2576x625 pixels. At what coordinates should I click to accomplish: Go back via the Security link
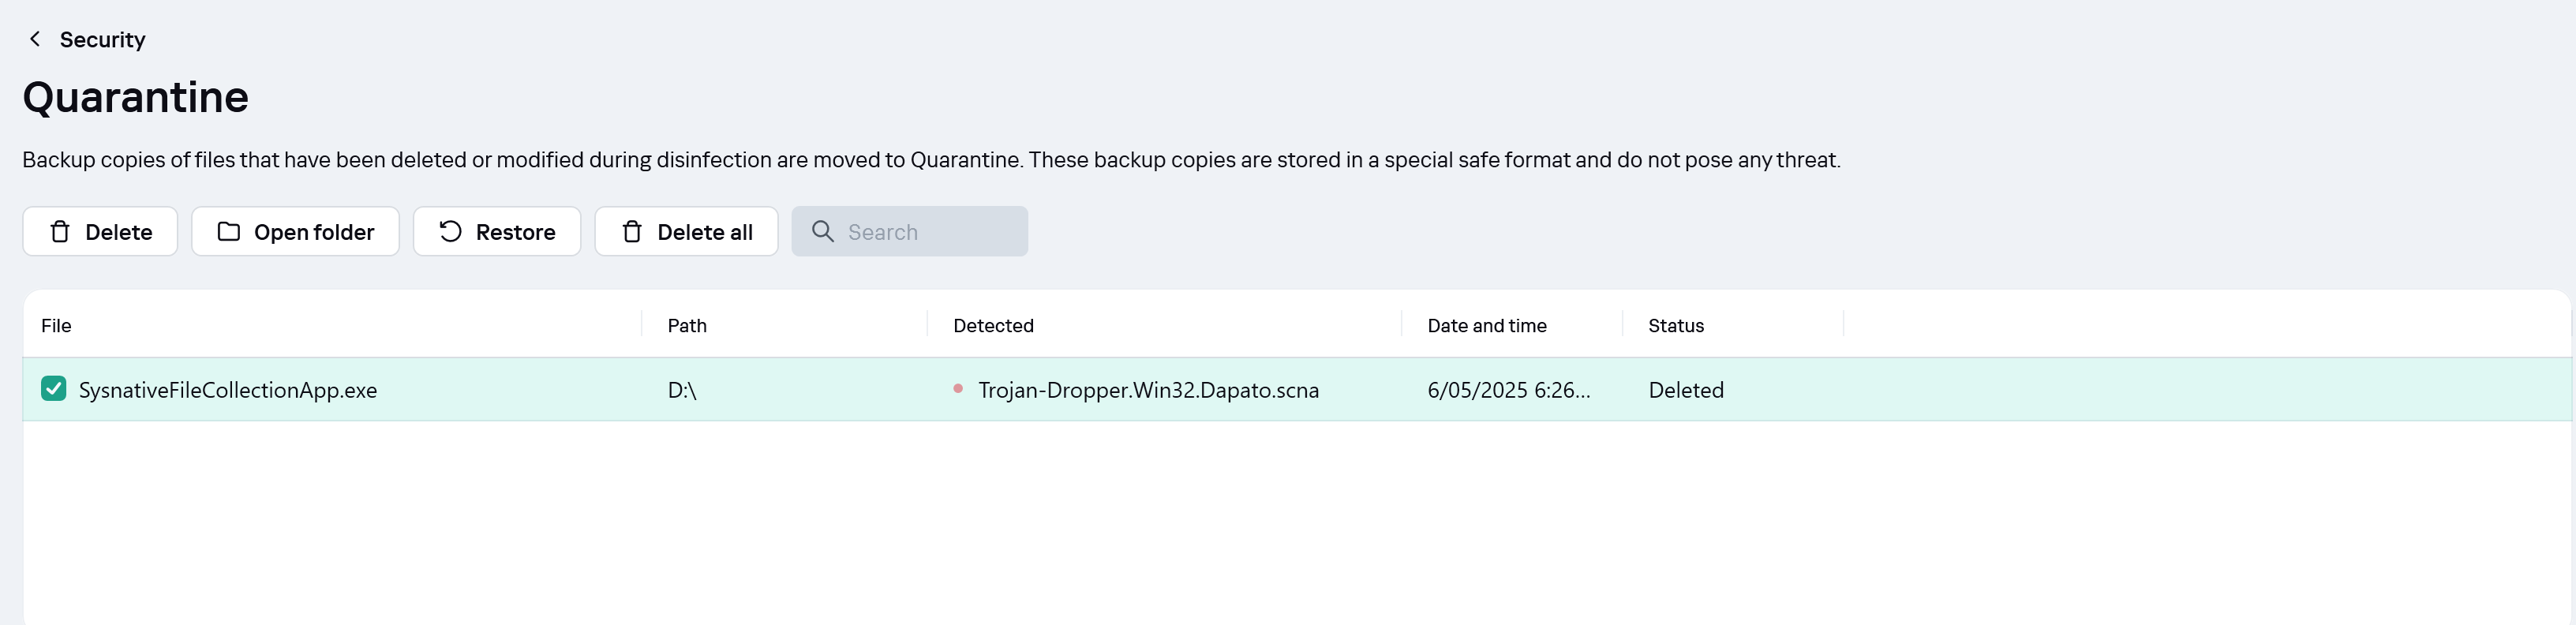coord(102,40)
